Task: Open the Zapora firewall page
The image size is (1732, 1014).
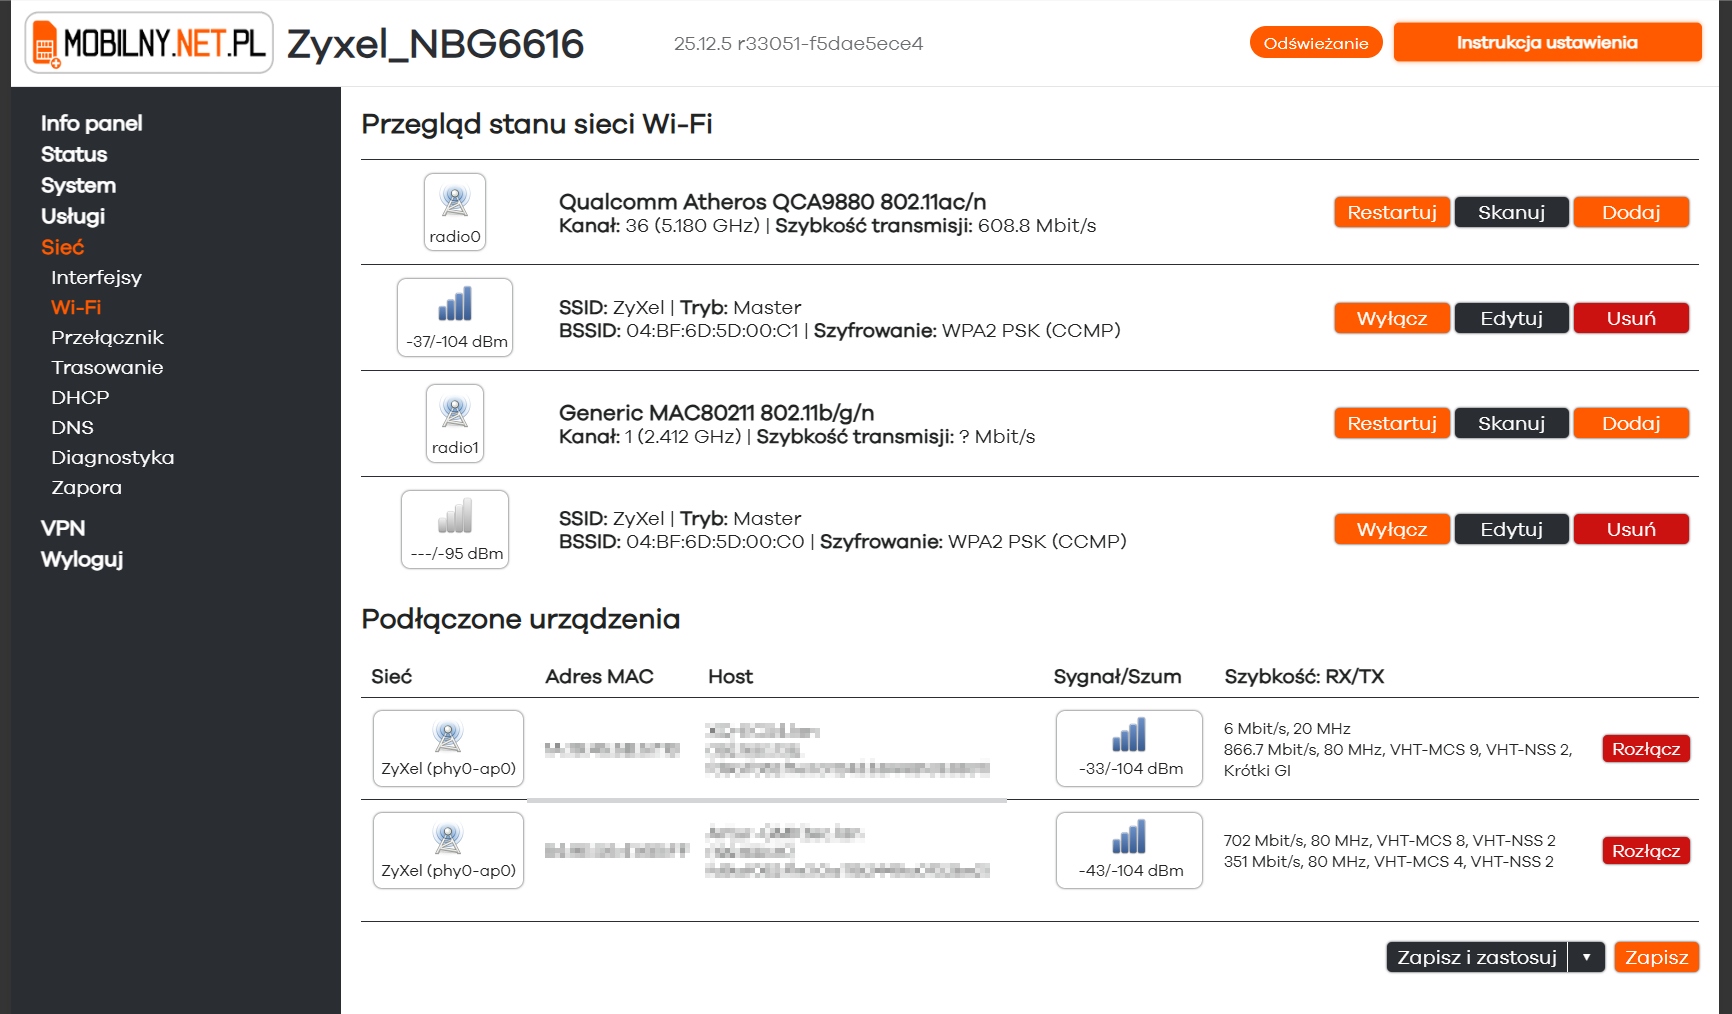Action: click(86, 487)
